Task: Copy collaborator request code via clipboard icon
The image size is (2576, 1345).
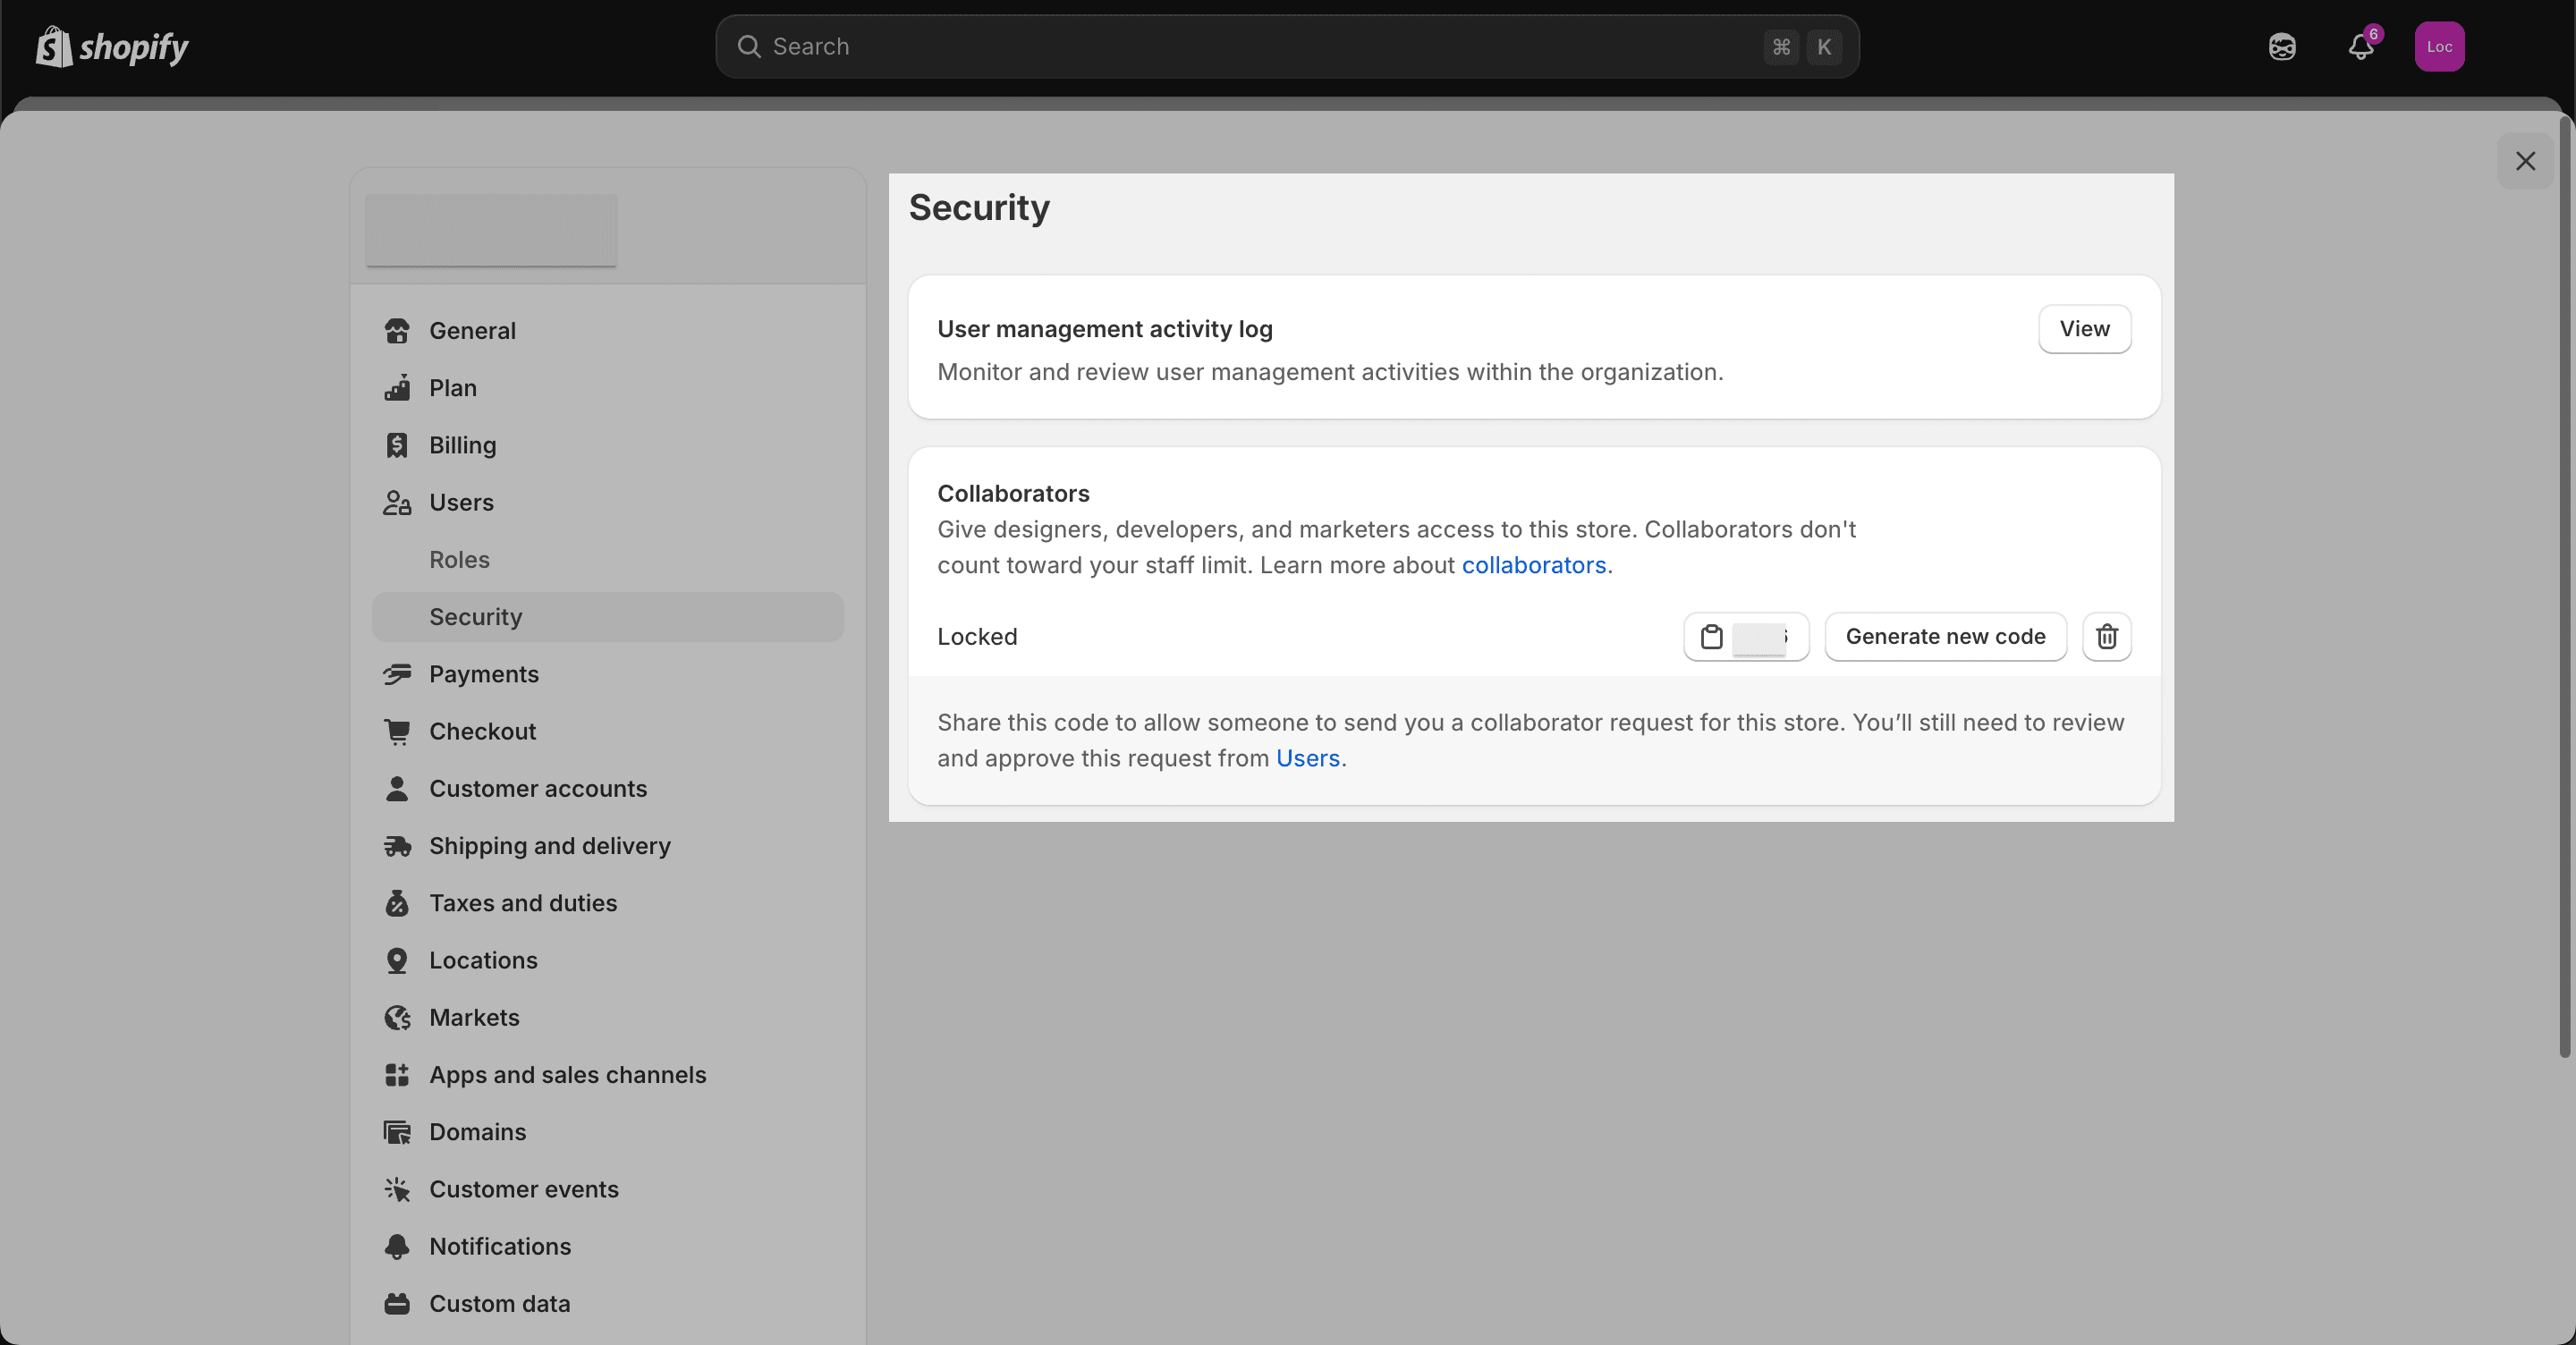Action: (x=1711, y=636)
